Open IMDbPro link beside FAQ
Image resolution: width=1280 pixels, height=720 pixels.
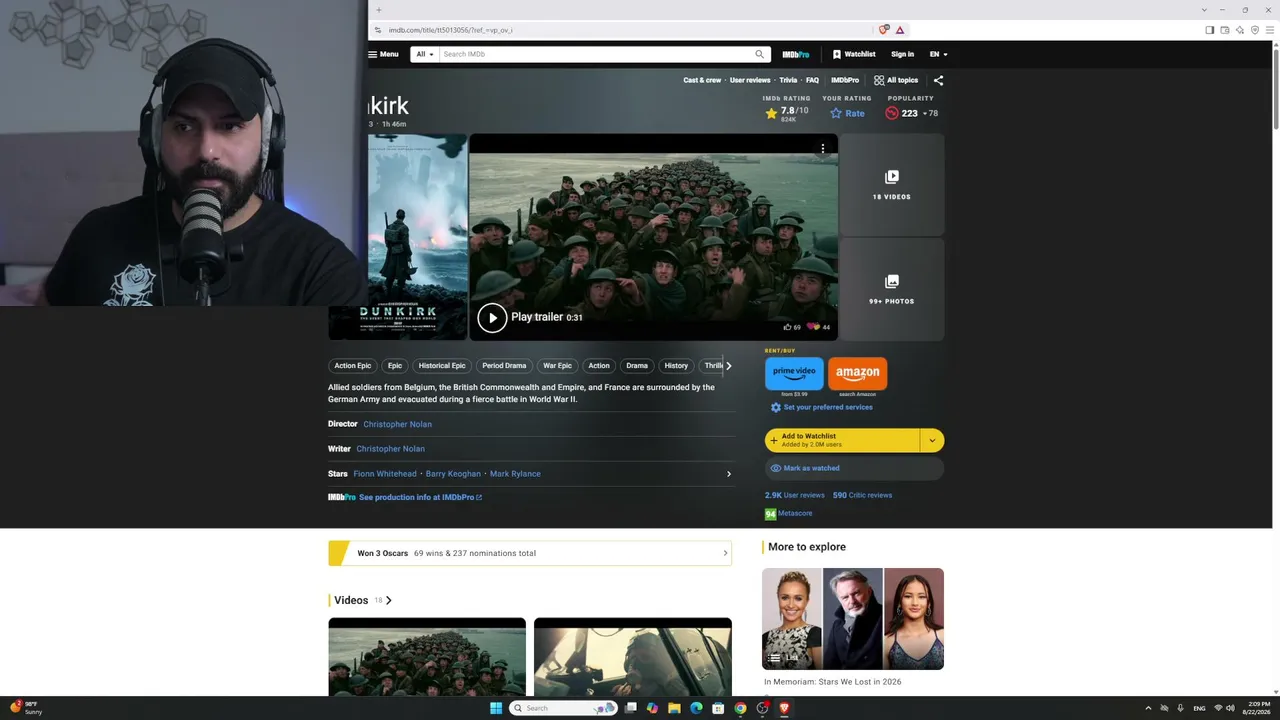click(845, 80)
